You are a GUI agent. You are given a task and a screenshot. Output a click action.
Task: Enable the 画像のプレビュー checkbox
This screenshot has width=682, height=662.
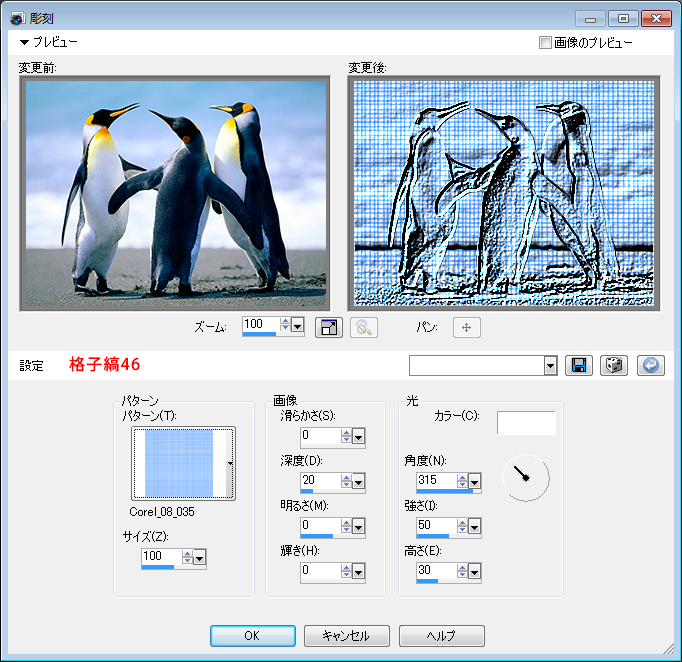(x=545, y=43)
